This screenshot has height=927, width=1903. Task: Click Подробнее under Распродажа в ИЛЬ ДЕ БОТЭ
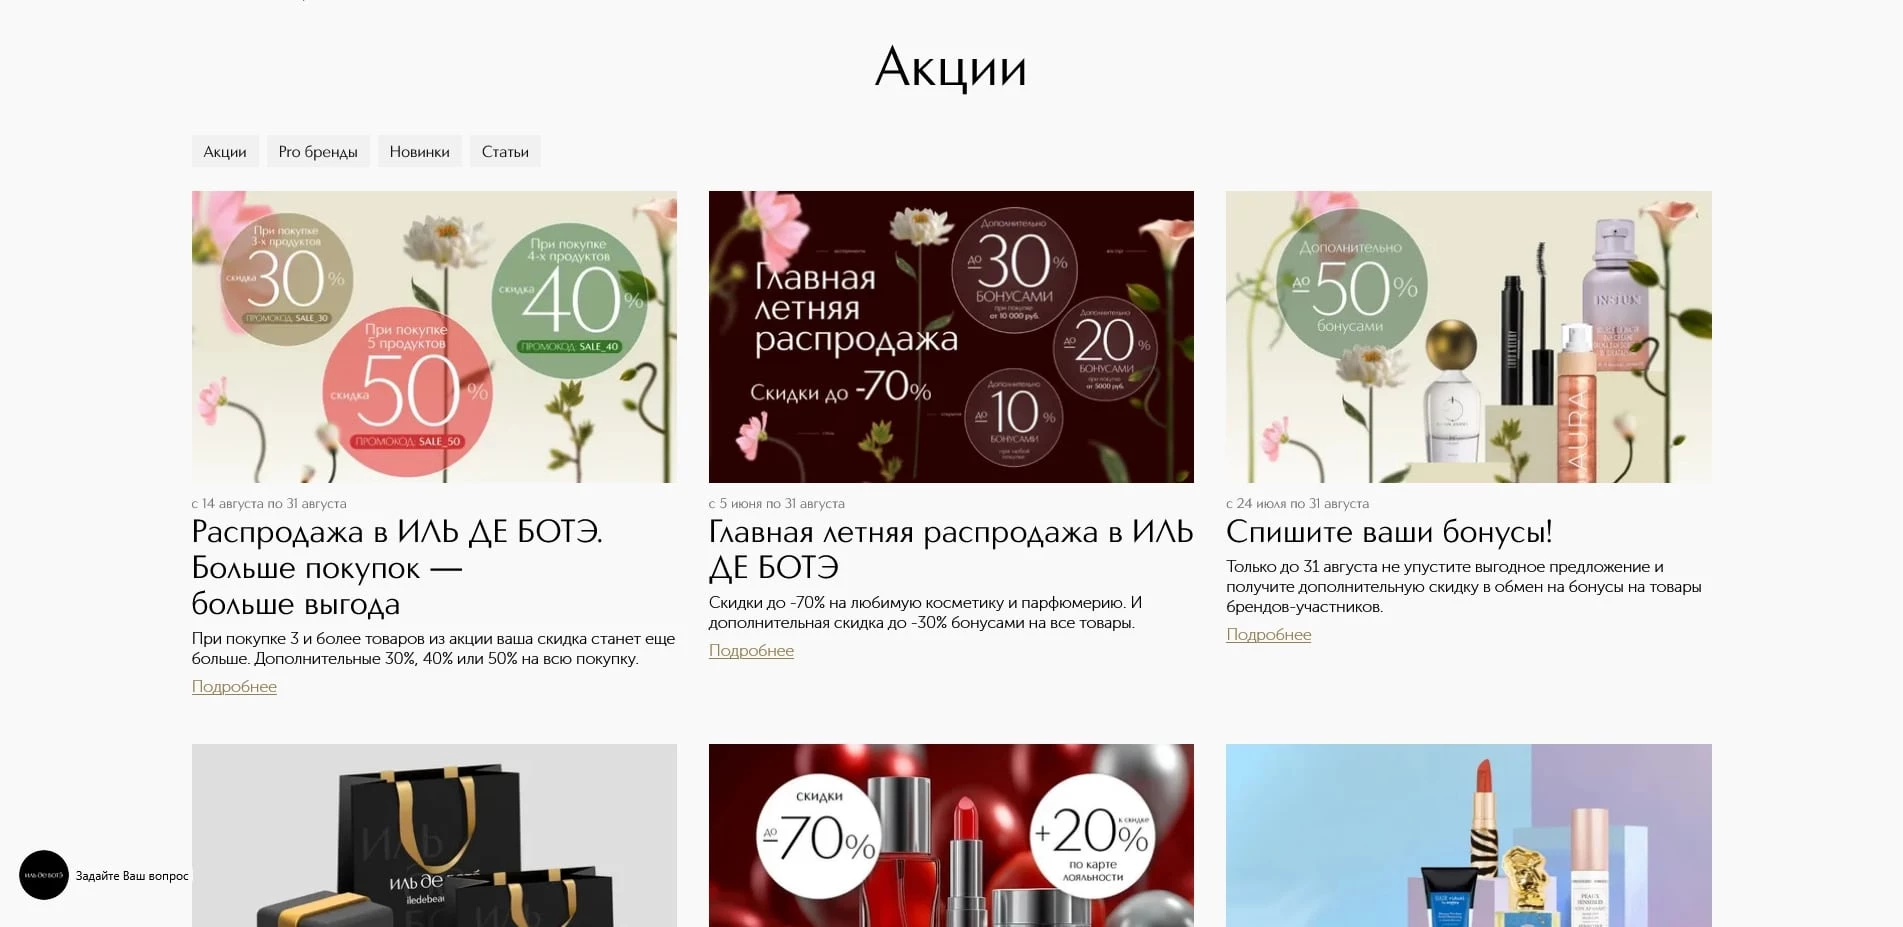[x=234, y=687]
